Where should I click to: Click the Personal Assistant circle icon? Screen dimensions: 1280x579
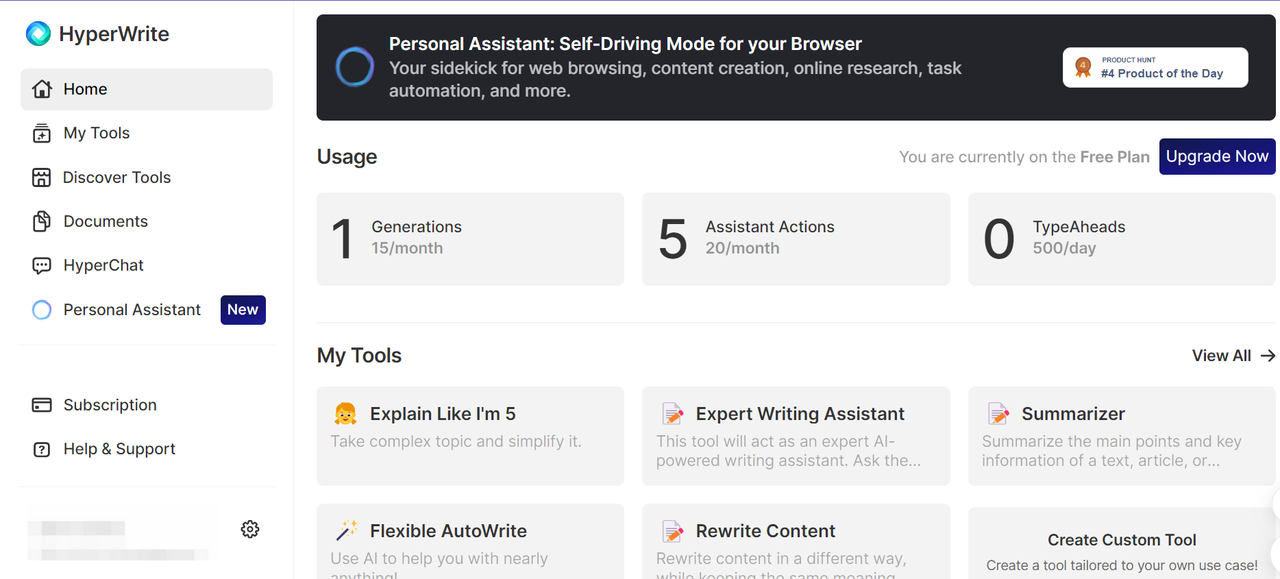coord(42,310)
